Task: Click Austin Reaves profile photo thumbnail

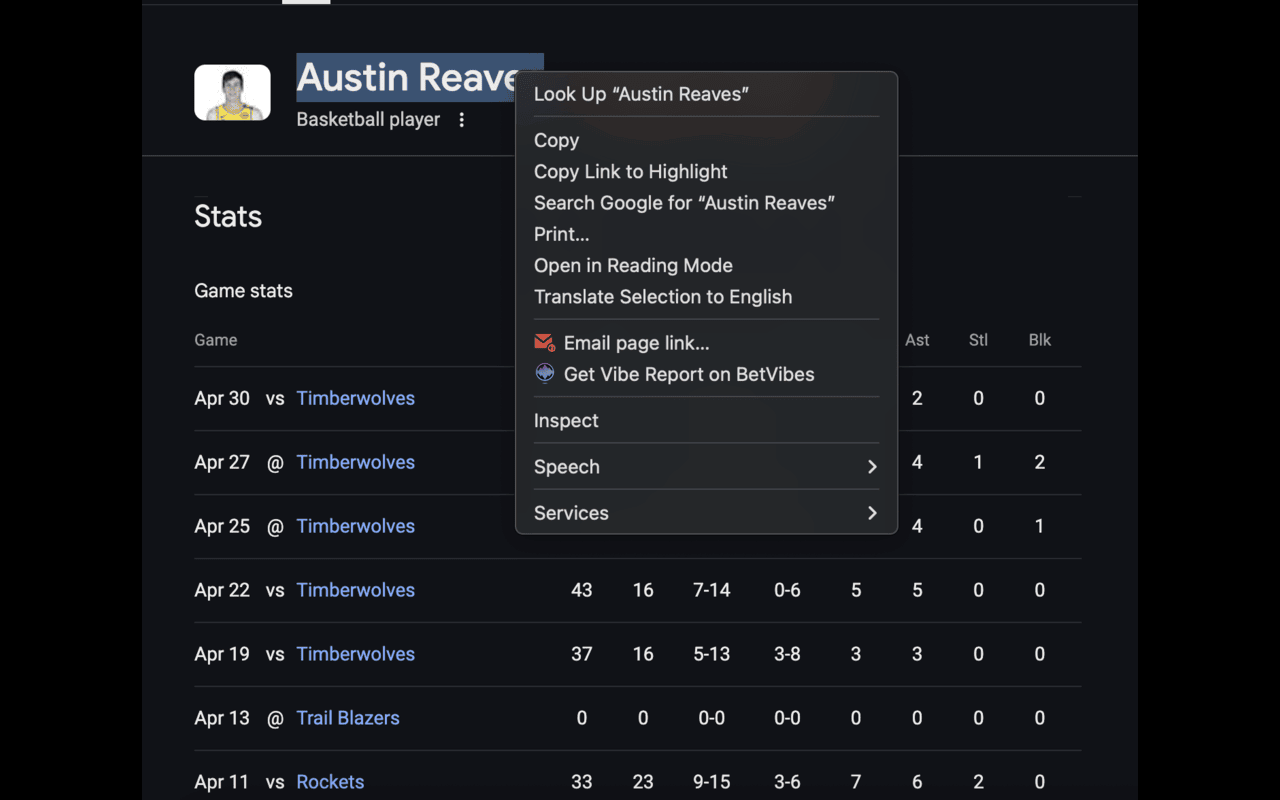Action: point(232,93)
